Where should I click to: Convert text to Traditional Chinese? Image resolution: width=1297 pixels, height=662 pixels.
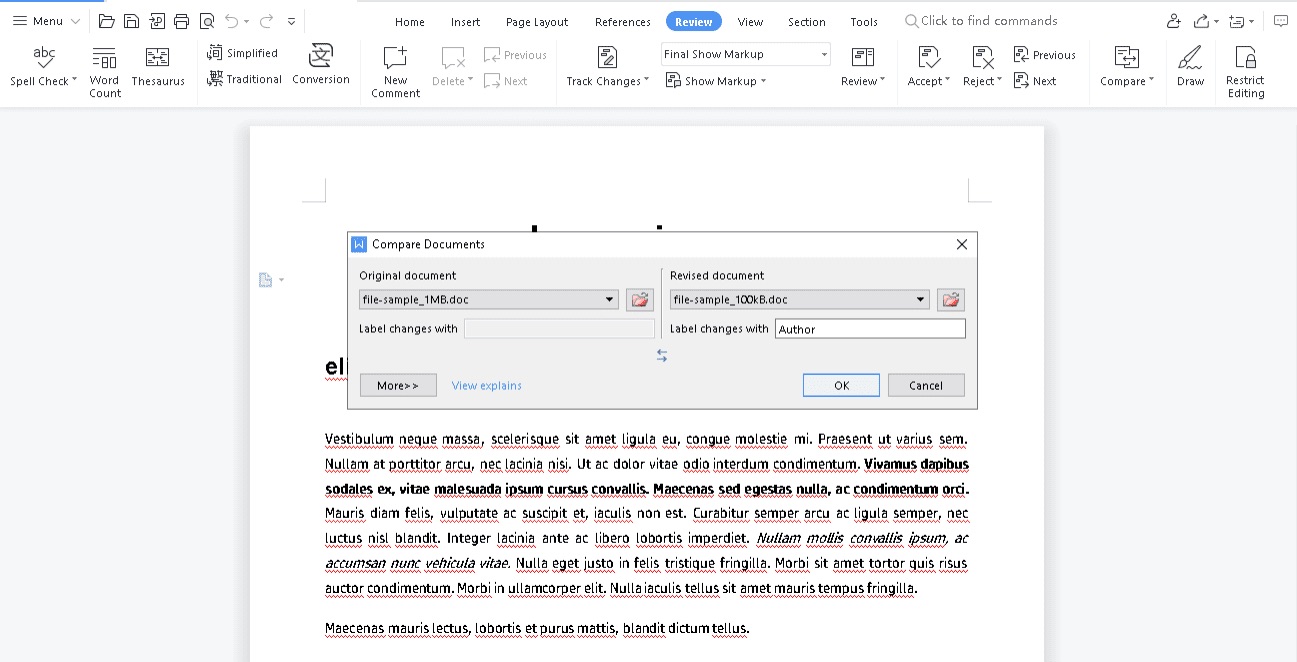pos(245,79)
